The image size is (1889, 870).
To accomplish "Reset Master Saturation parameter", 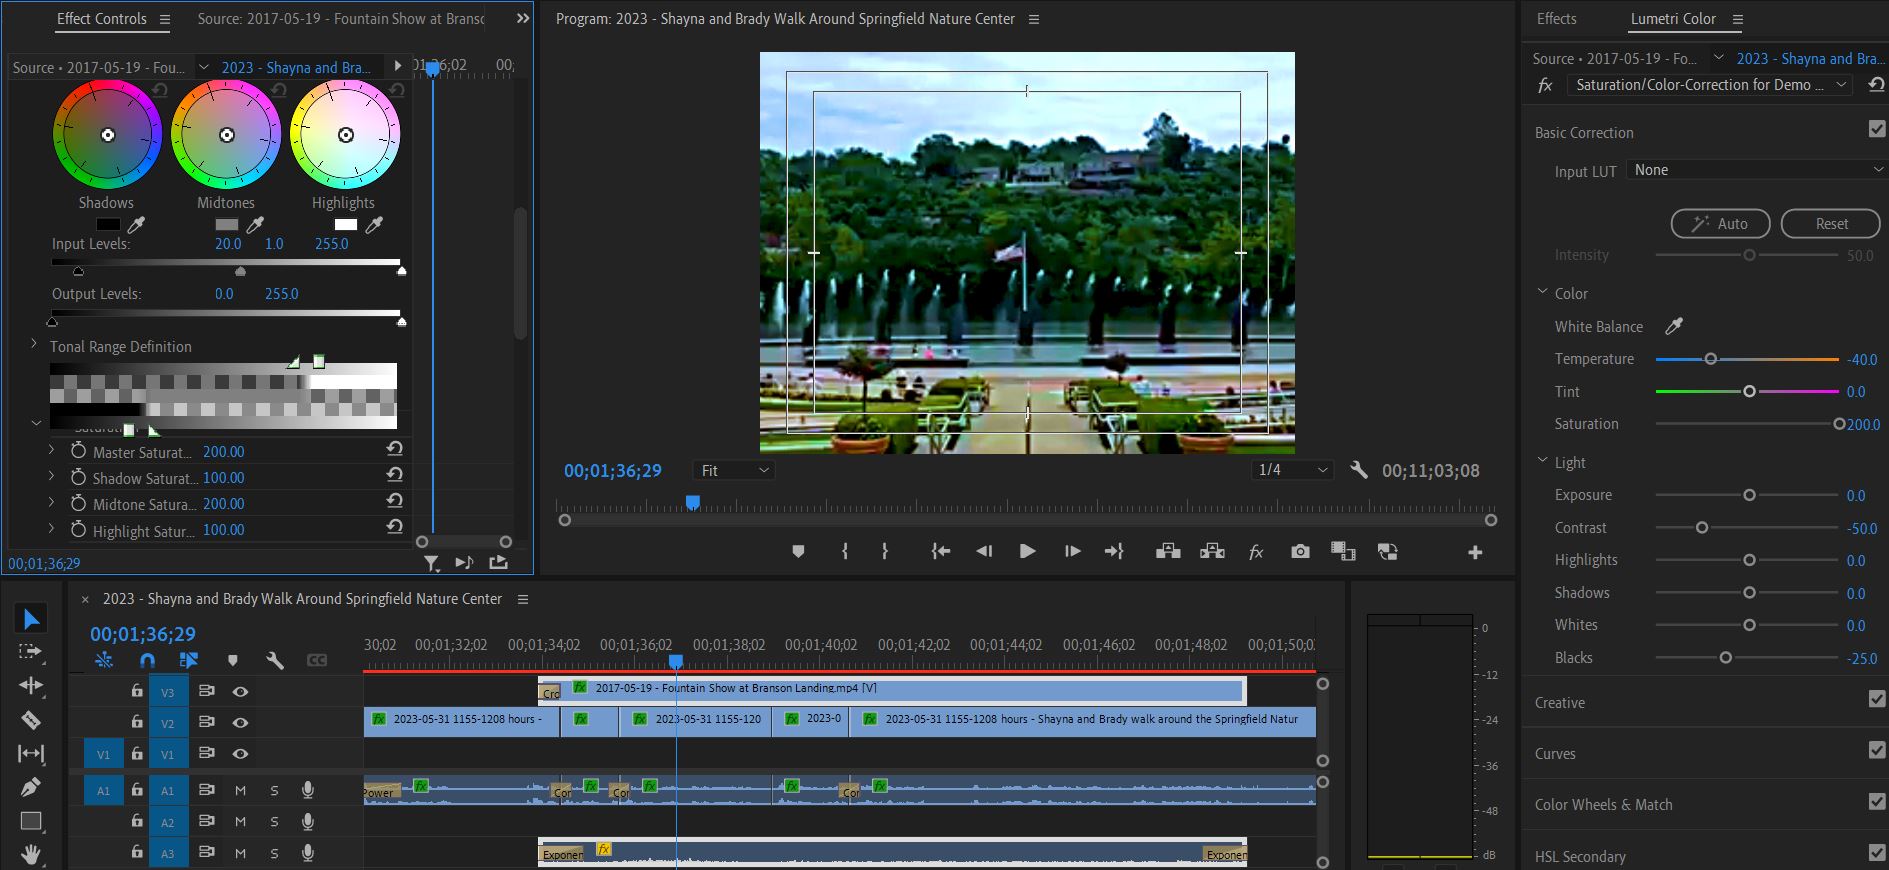I will coord(395,449).
